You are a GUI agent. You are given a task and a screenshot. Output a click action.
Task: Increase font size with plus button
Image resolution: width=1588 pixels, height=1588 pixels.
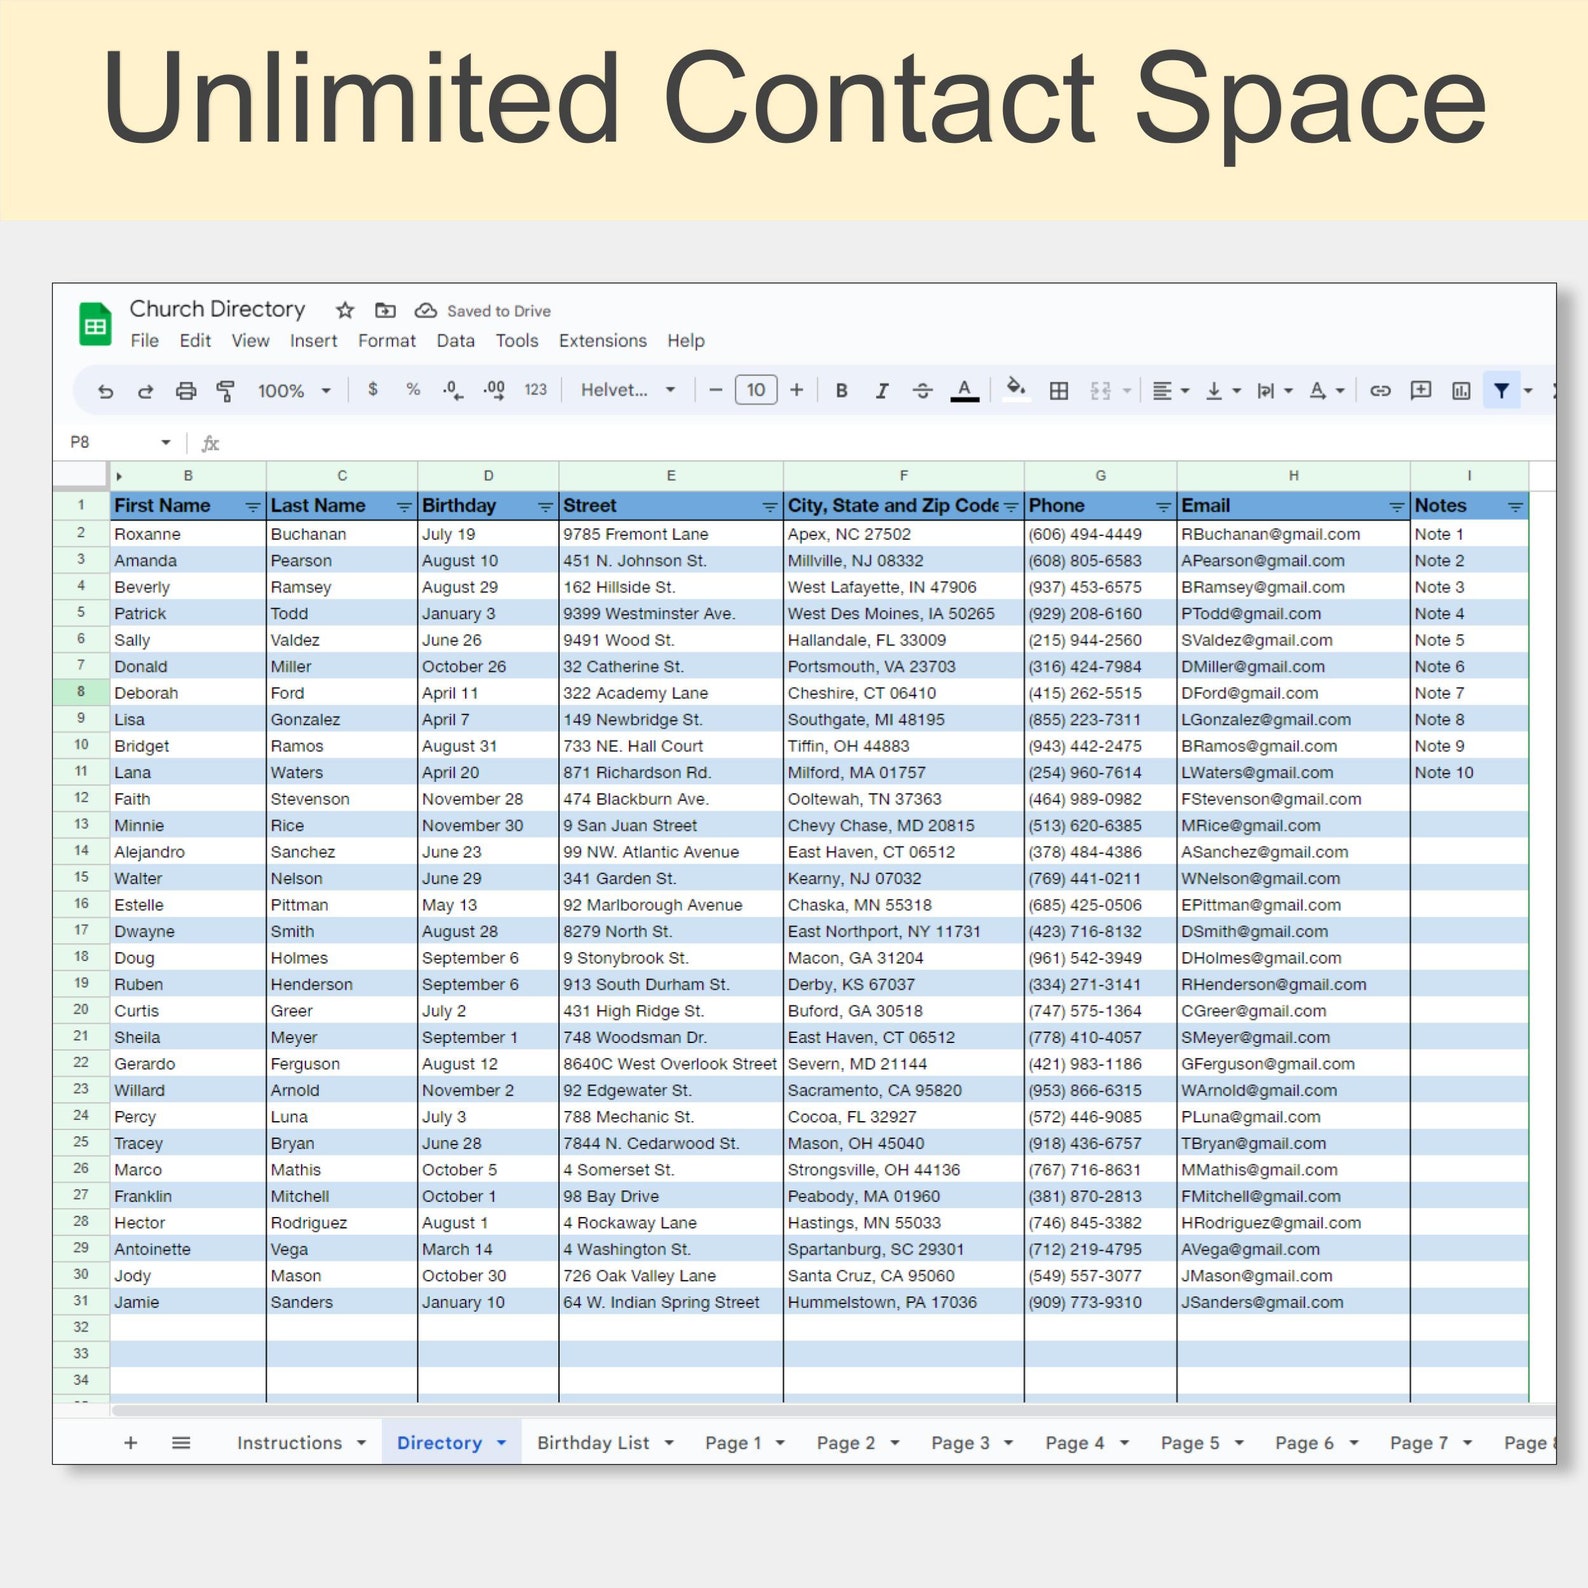tap(796, 390)
